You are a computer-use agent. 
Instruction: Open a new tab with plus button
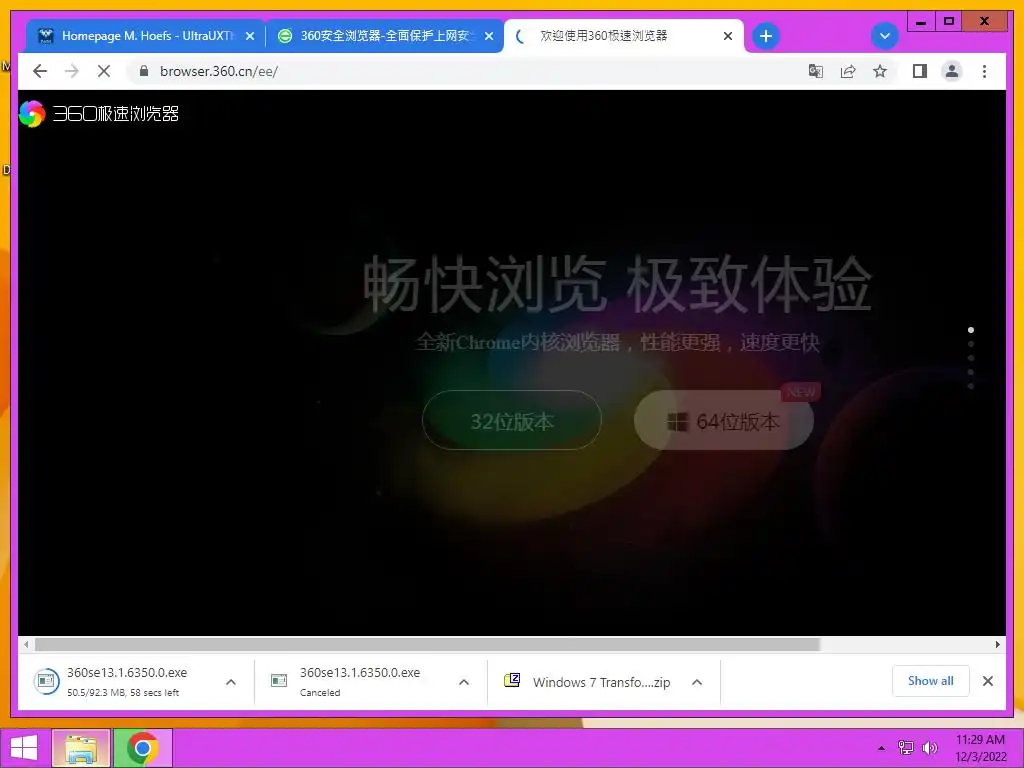click(766, 36)
